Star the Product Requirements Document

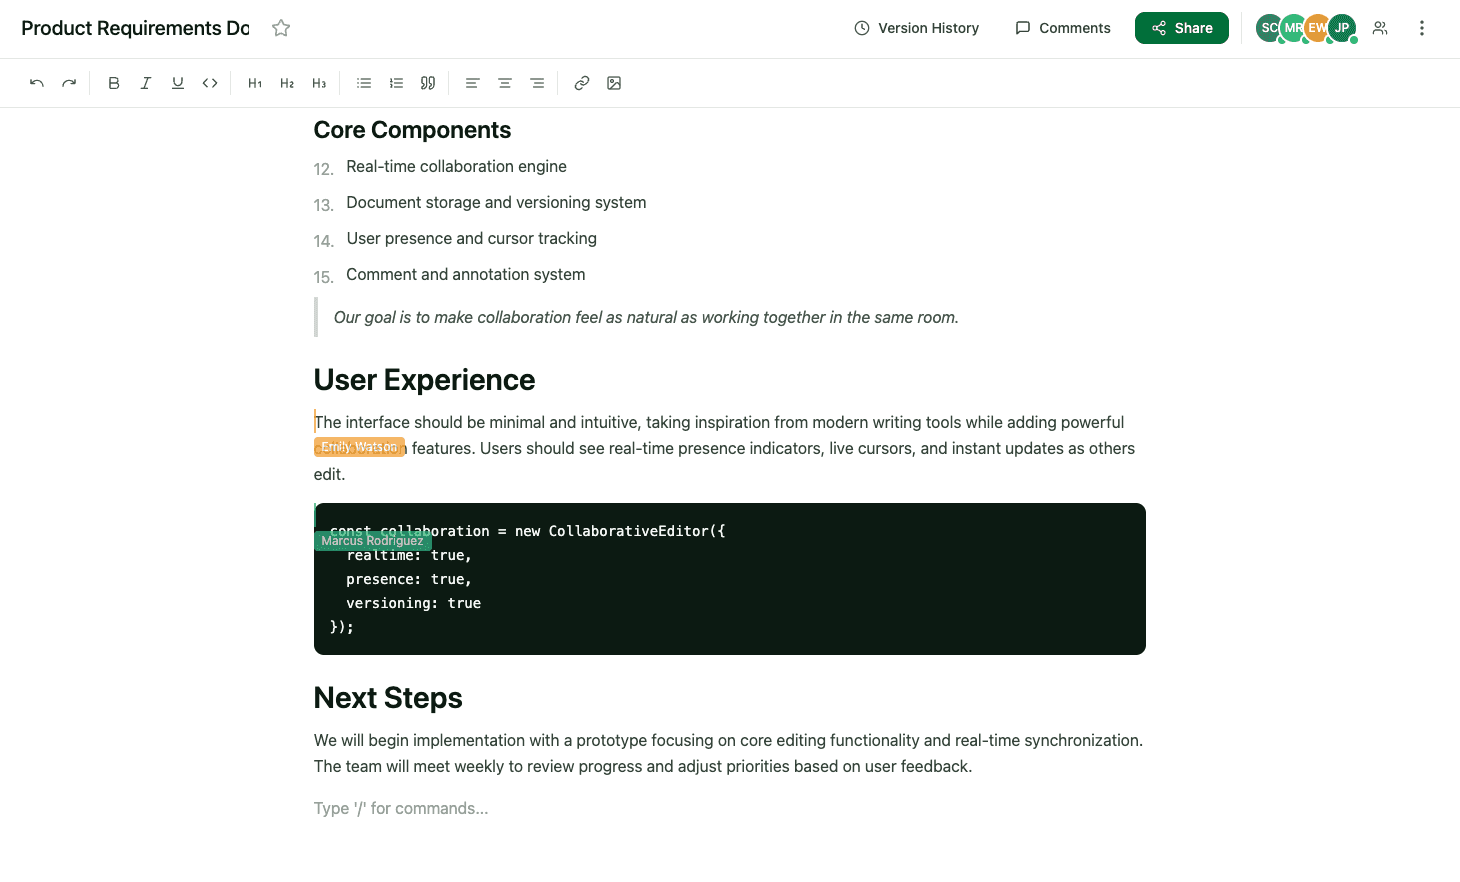(281, 28)
